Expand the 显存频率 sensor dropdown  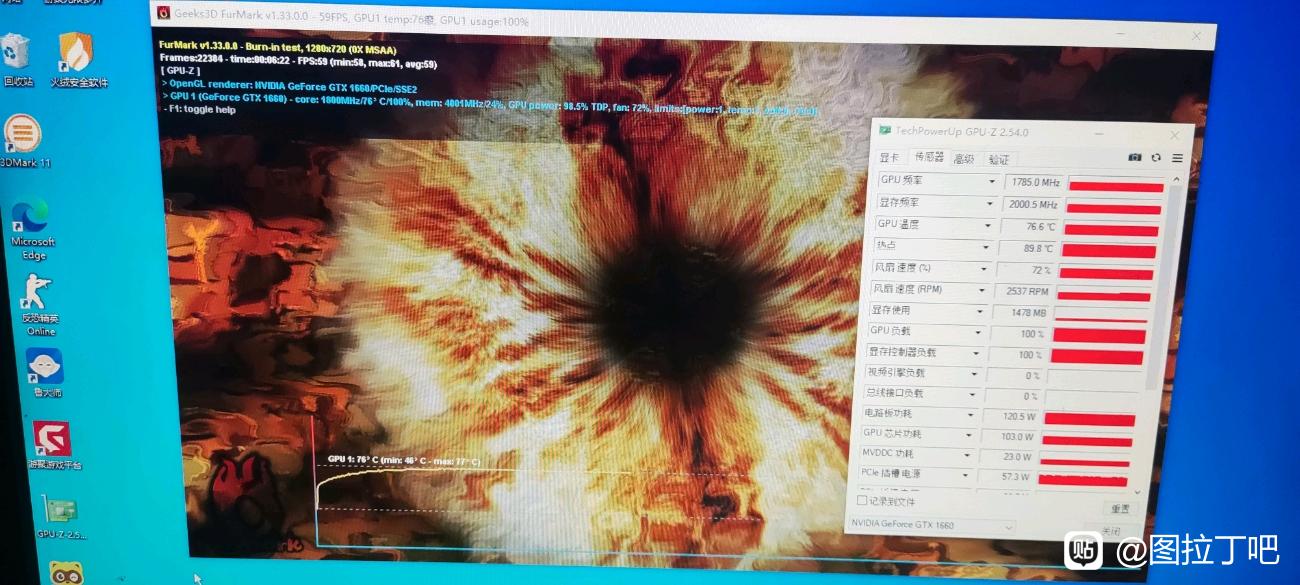(x=991, y=204)
